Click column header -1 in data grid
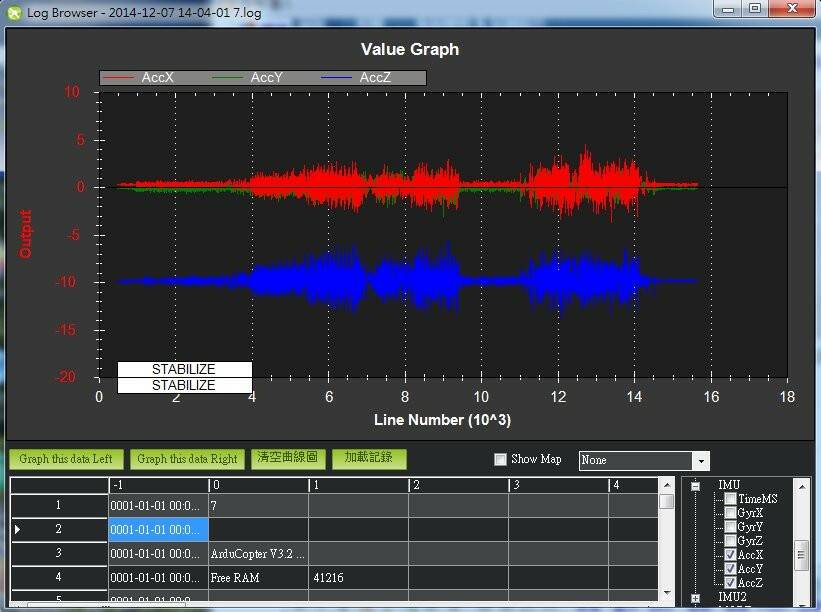This screenshot has width=821, height=612. click(x=158, y=485)
